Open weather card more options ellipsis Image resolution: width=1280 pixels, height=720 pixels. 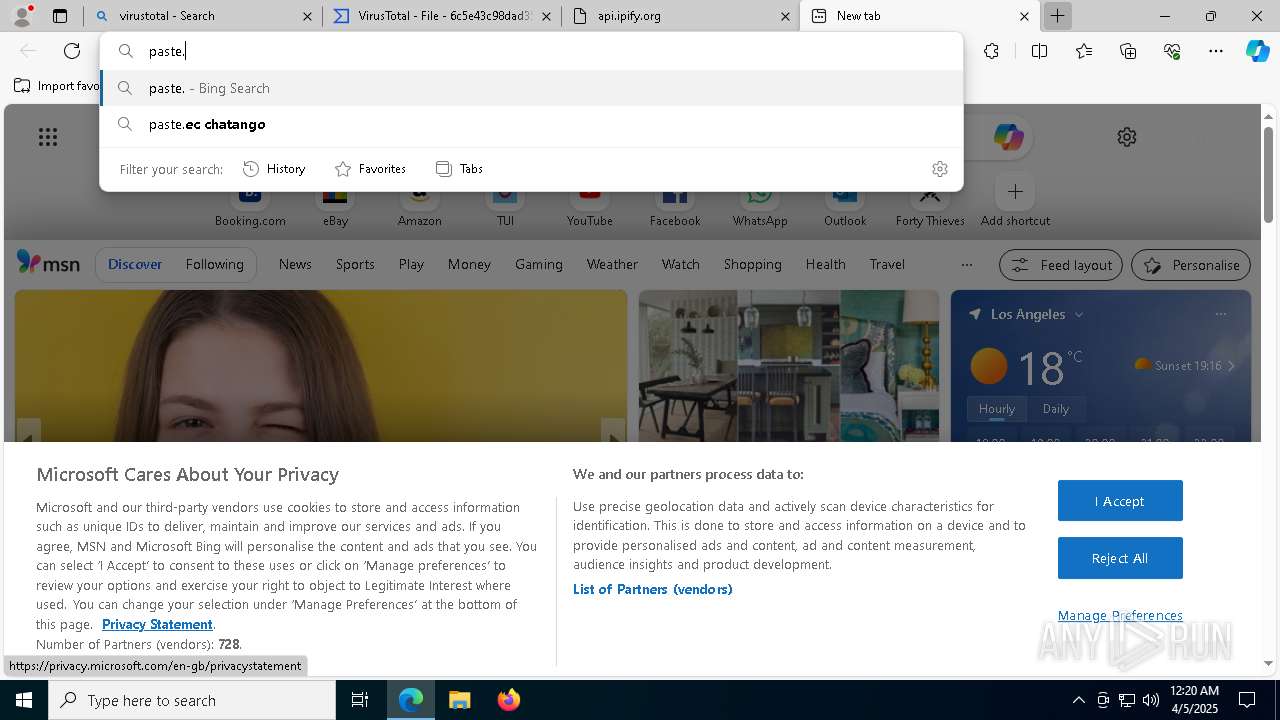coord(1220,314)
